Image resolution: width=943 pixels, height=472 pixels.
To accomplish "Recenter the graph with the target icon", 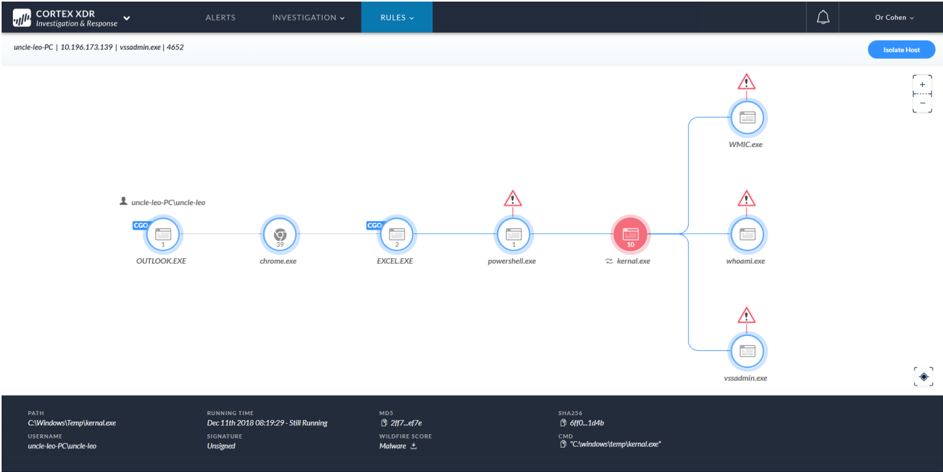I will (x=923, y=376).
